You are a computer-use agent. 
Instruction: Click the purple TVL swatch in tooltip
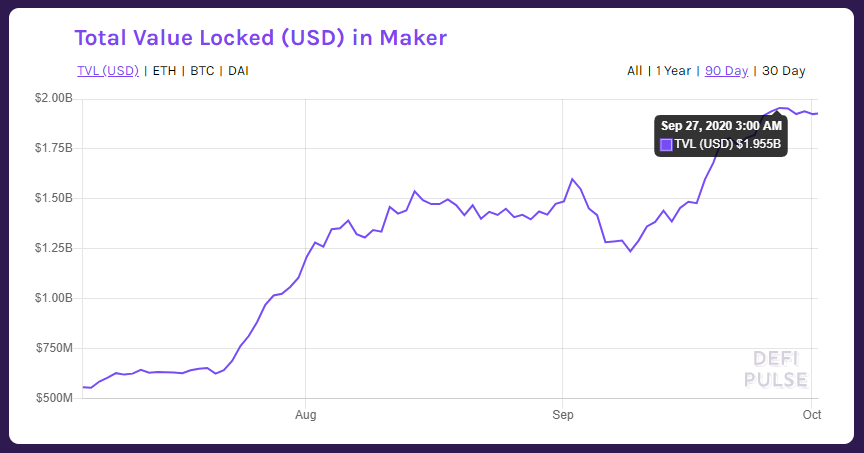pos(667,145)
